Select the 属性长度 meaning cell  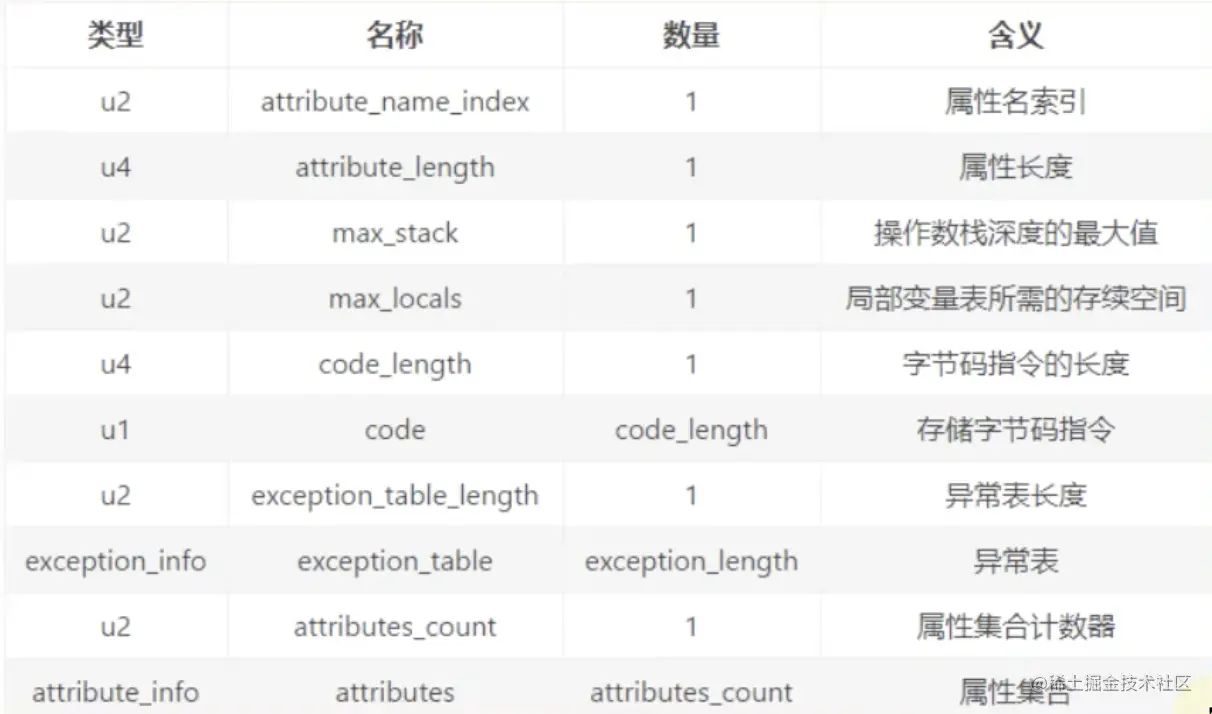tap(1016, 168)
